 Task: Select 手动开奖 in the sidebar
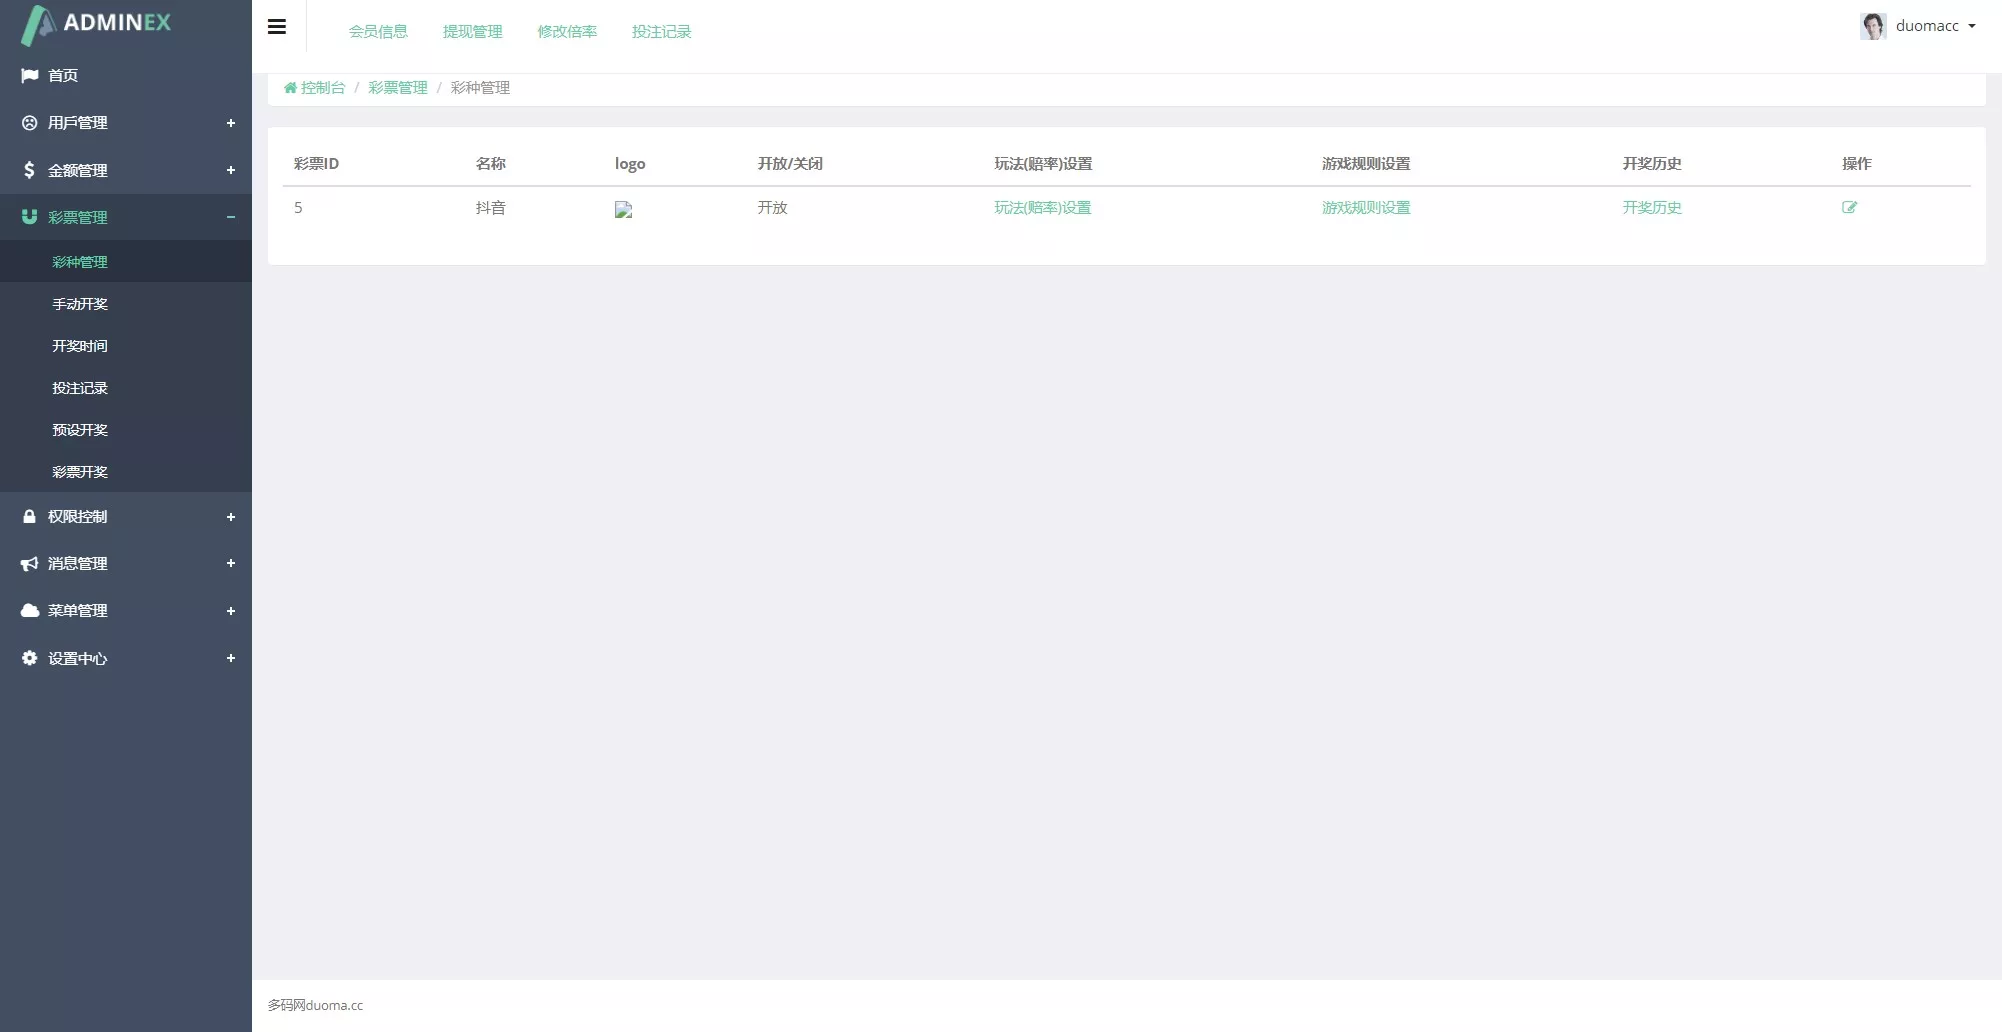[x=80, y=304]
